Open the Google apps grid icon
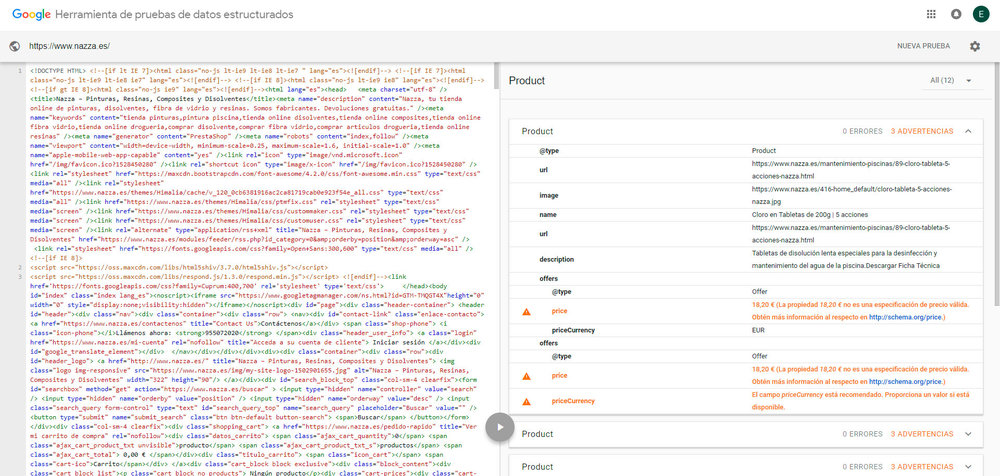 pos(930,15)
